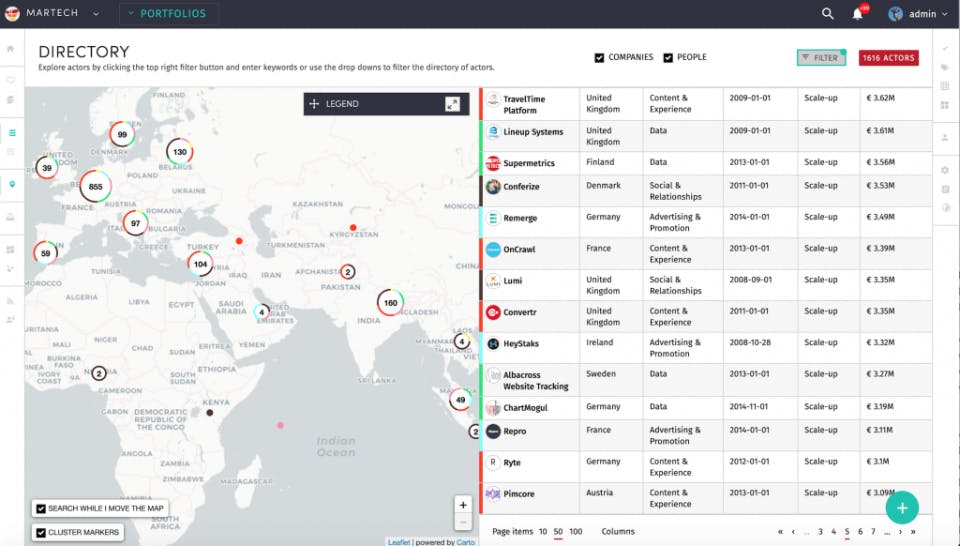The height and width of the screenshot is (546, 960).
Task: Open the ChartMogul row name
Action: pyautogui.click(x=525, y=408)
